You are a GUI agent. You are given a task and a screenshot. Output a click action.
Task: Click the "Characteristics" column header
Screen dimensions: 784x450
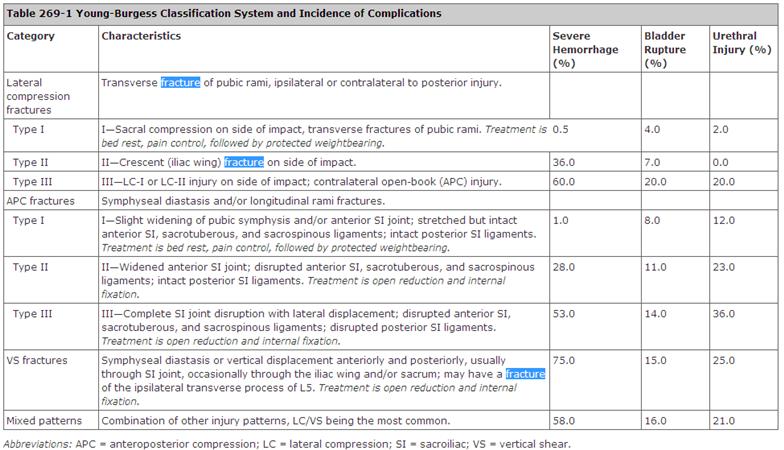(141, 36)
